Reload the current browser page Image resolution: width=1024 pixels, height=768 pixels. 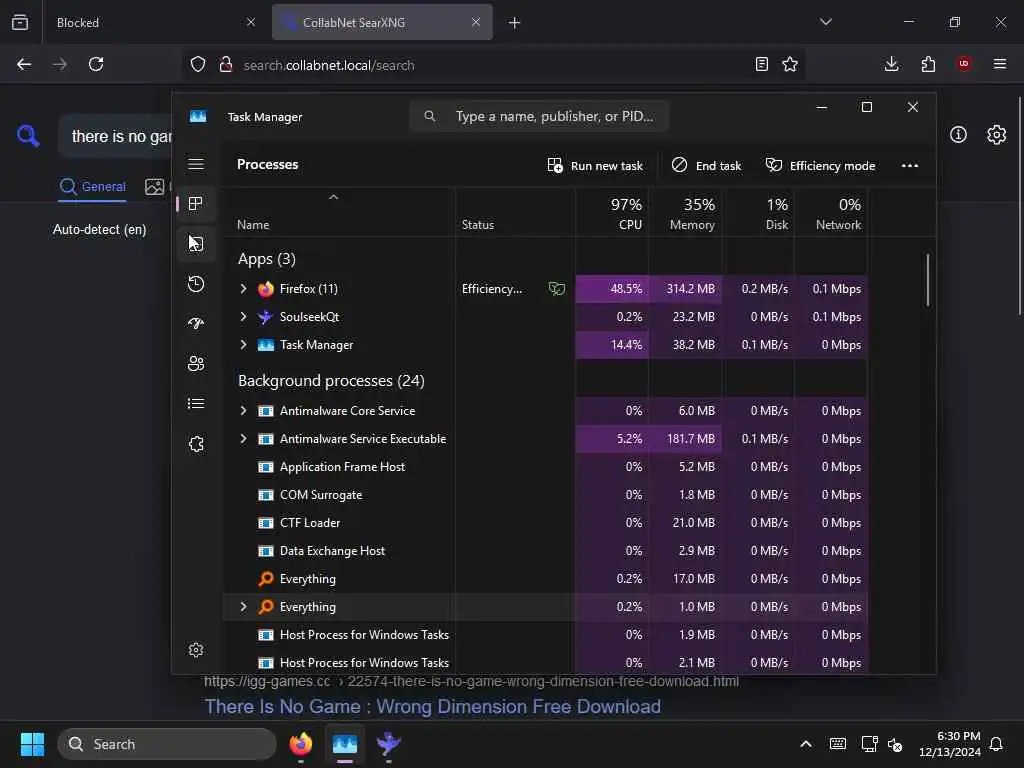96,64
